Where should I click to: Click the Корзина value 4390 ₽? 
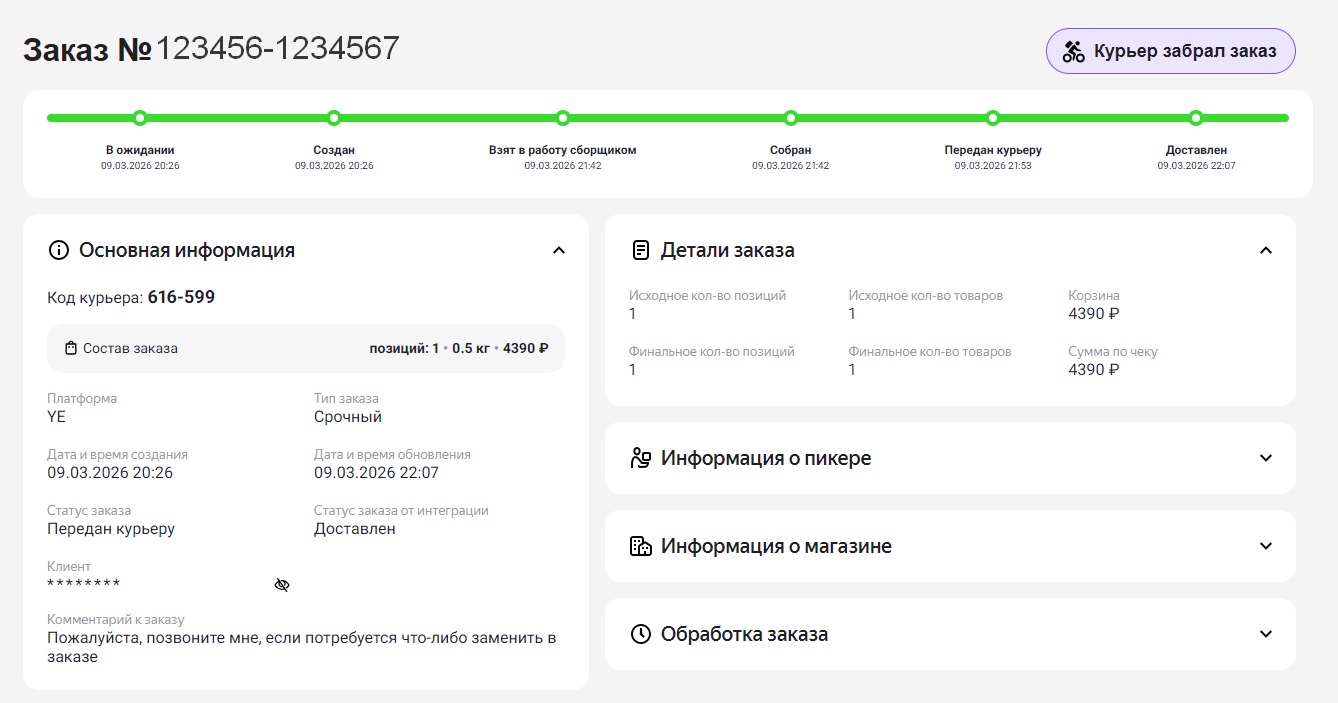[1094, 314]
